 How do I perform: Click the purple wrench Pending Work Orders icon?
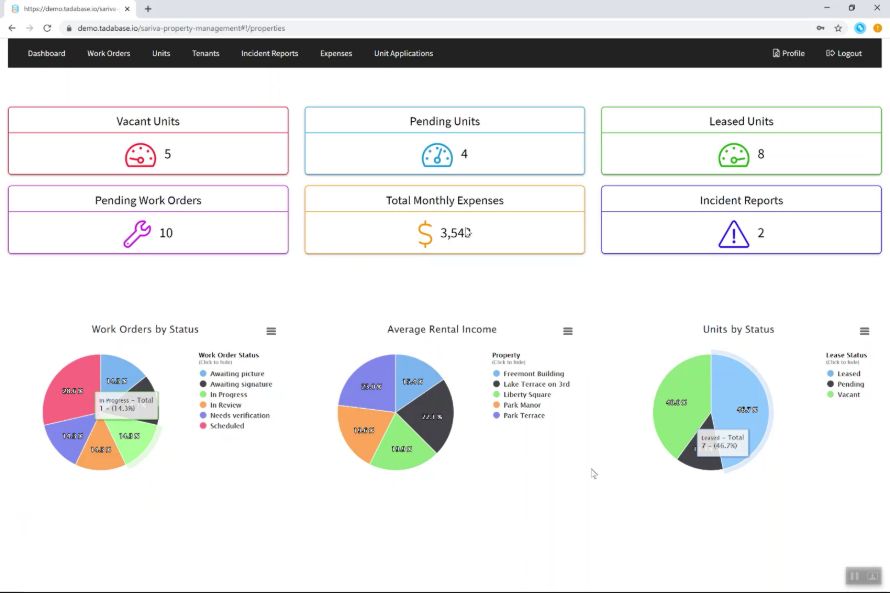(137, 234)
